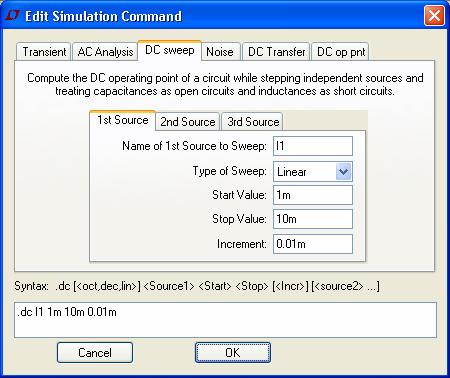Expand the Type of Sweep dropdown arrow
The image size is (450, 378).
pos(343,172)
